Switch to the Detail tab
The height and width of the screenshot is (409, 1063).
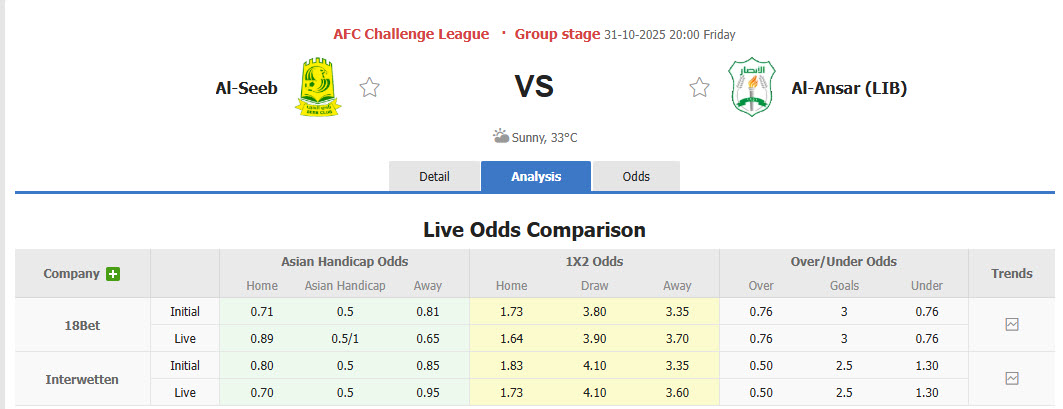(434, 176)
